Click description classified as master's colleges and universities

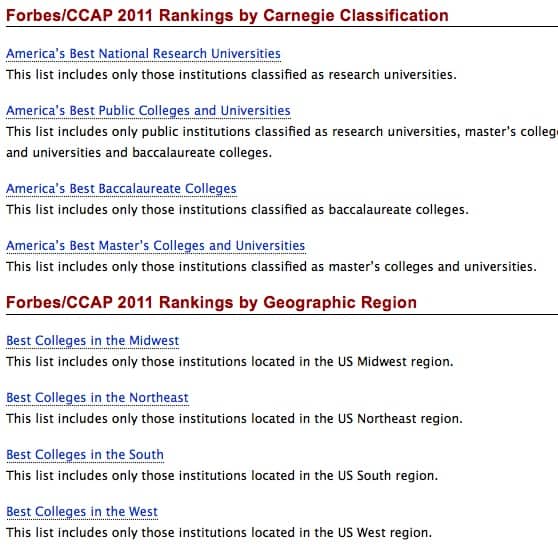pos(271,267)
